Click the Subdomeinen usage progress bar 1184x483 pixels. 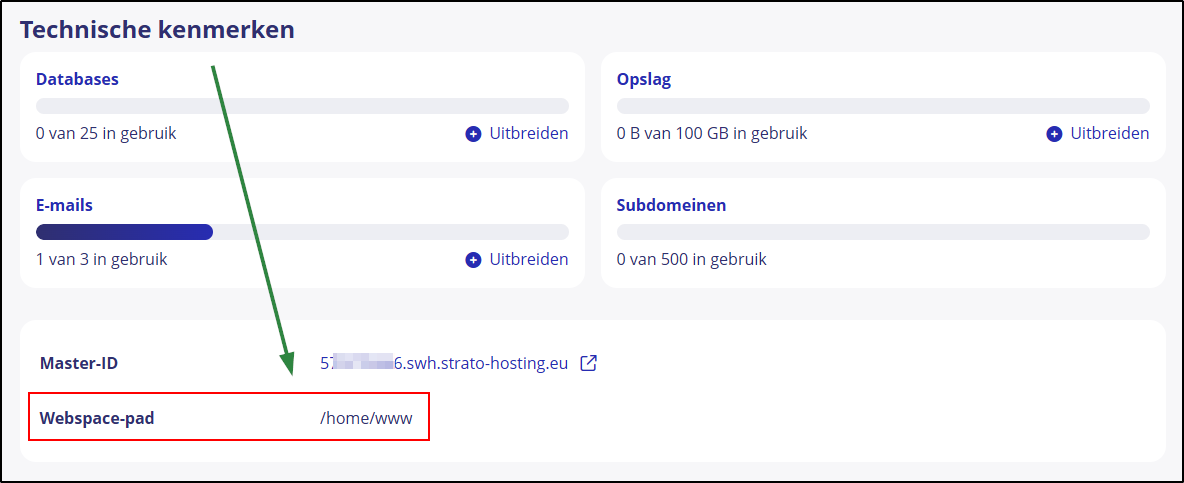[x=883, y=232]
